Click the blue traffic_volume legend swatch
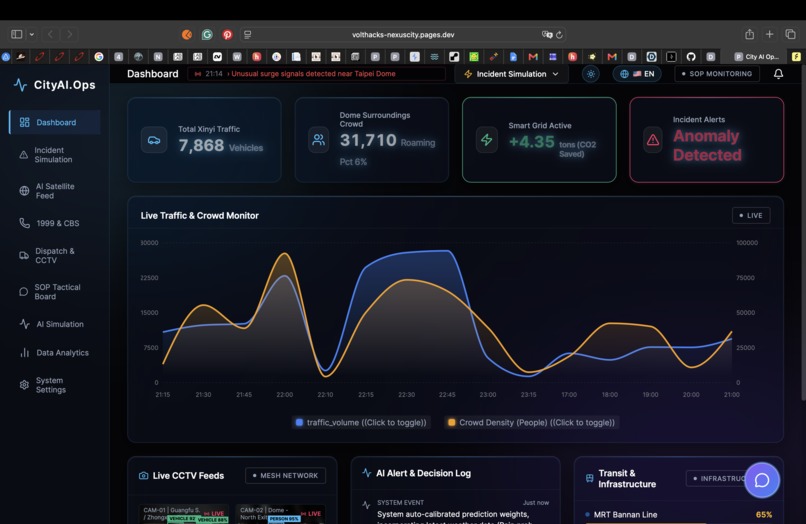806x524 pixels. coord(299,423)
